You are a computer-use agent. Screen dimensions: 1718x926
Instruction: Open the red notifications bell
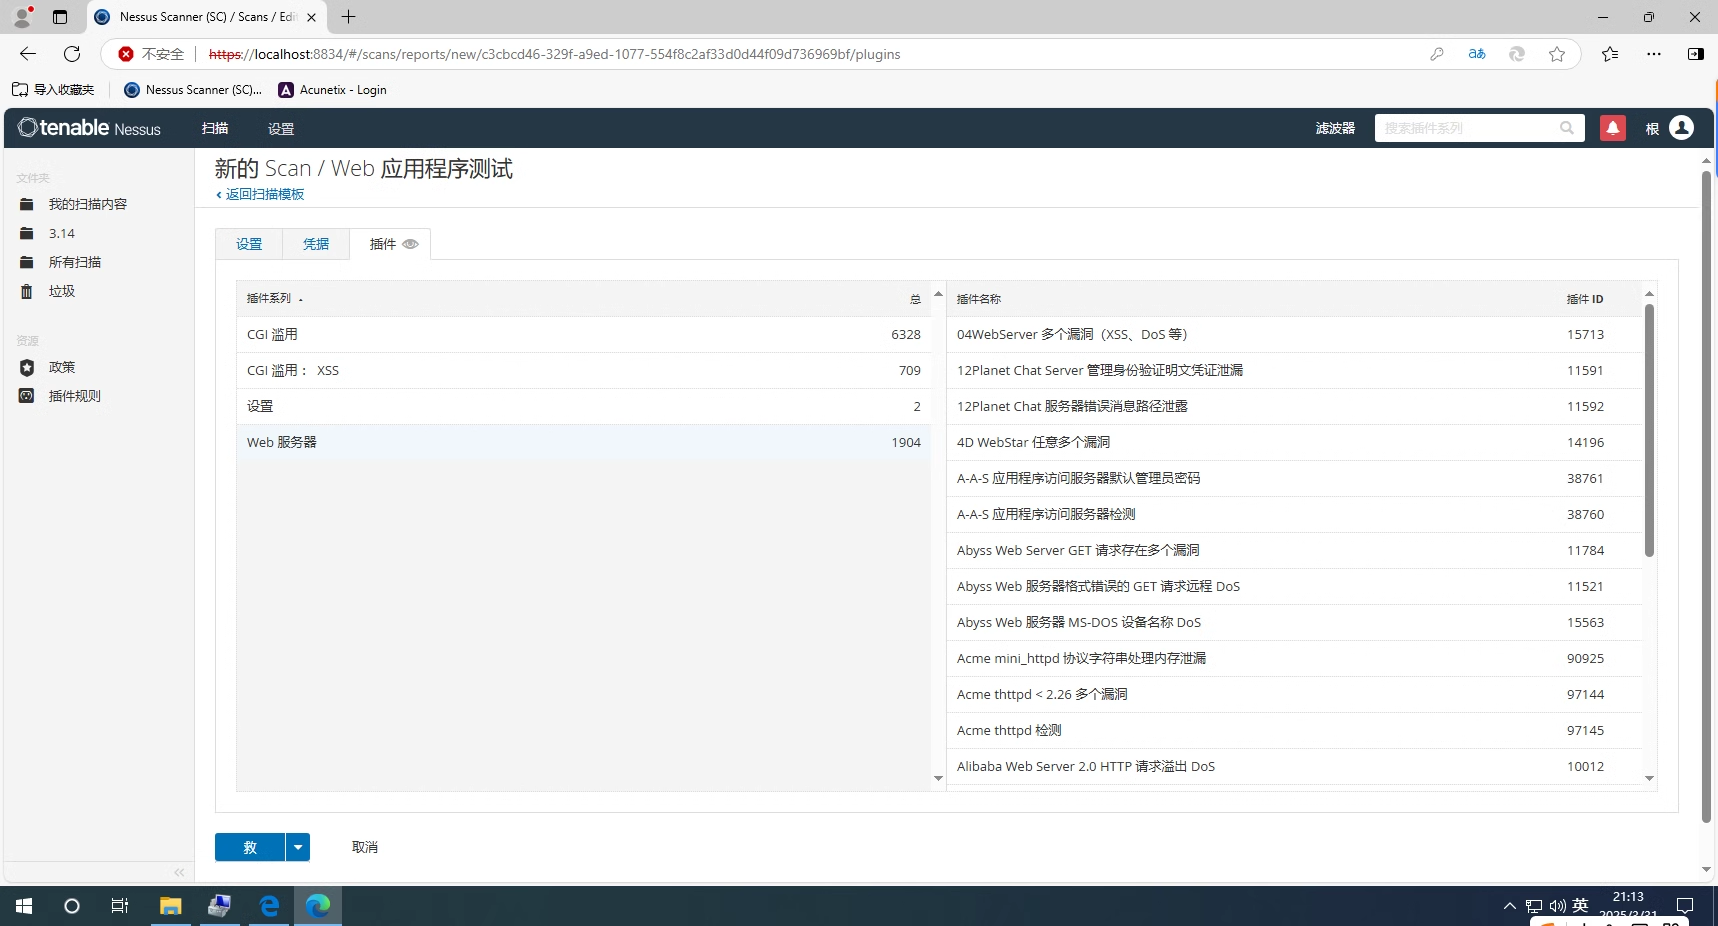[1612, 128]
